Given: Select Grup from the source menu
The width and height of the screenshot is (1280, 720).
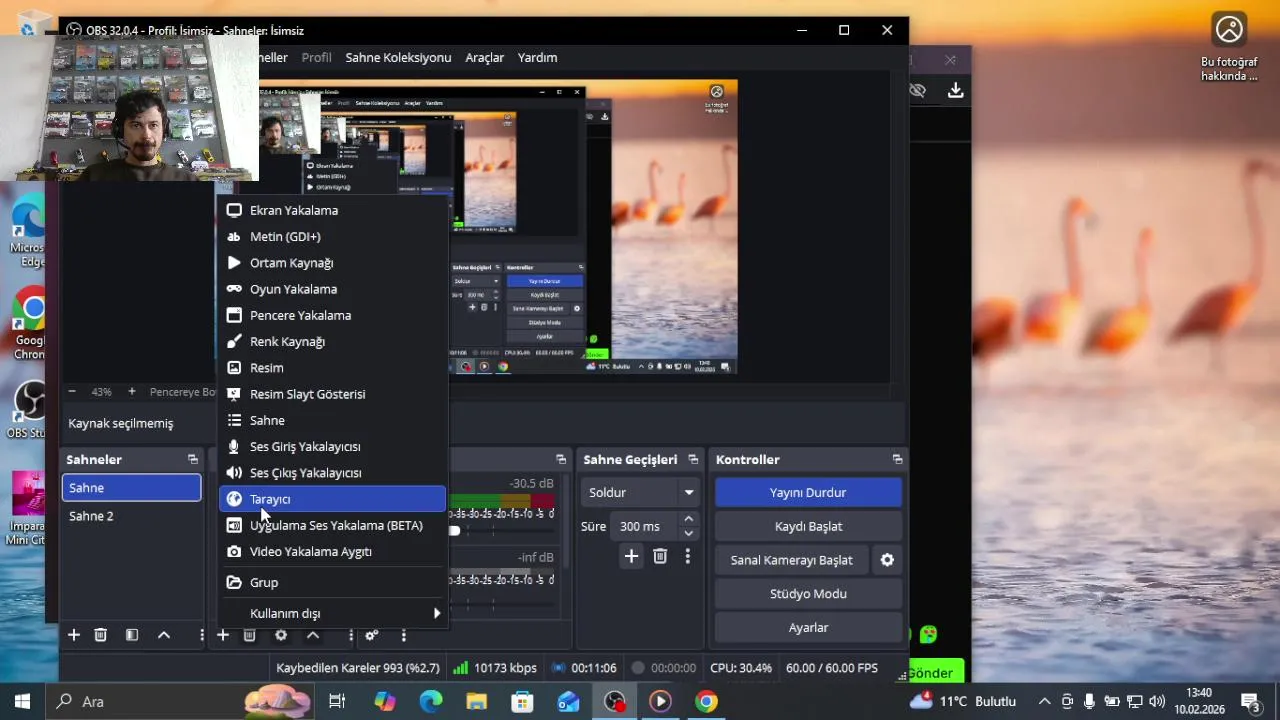Looking at the screenshot, I should click(x=333, y=582).
